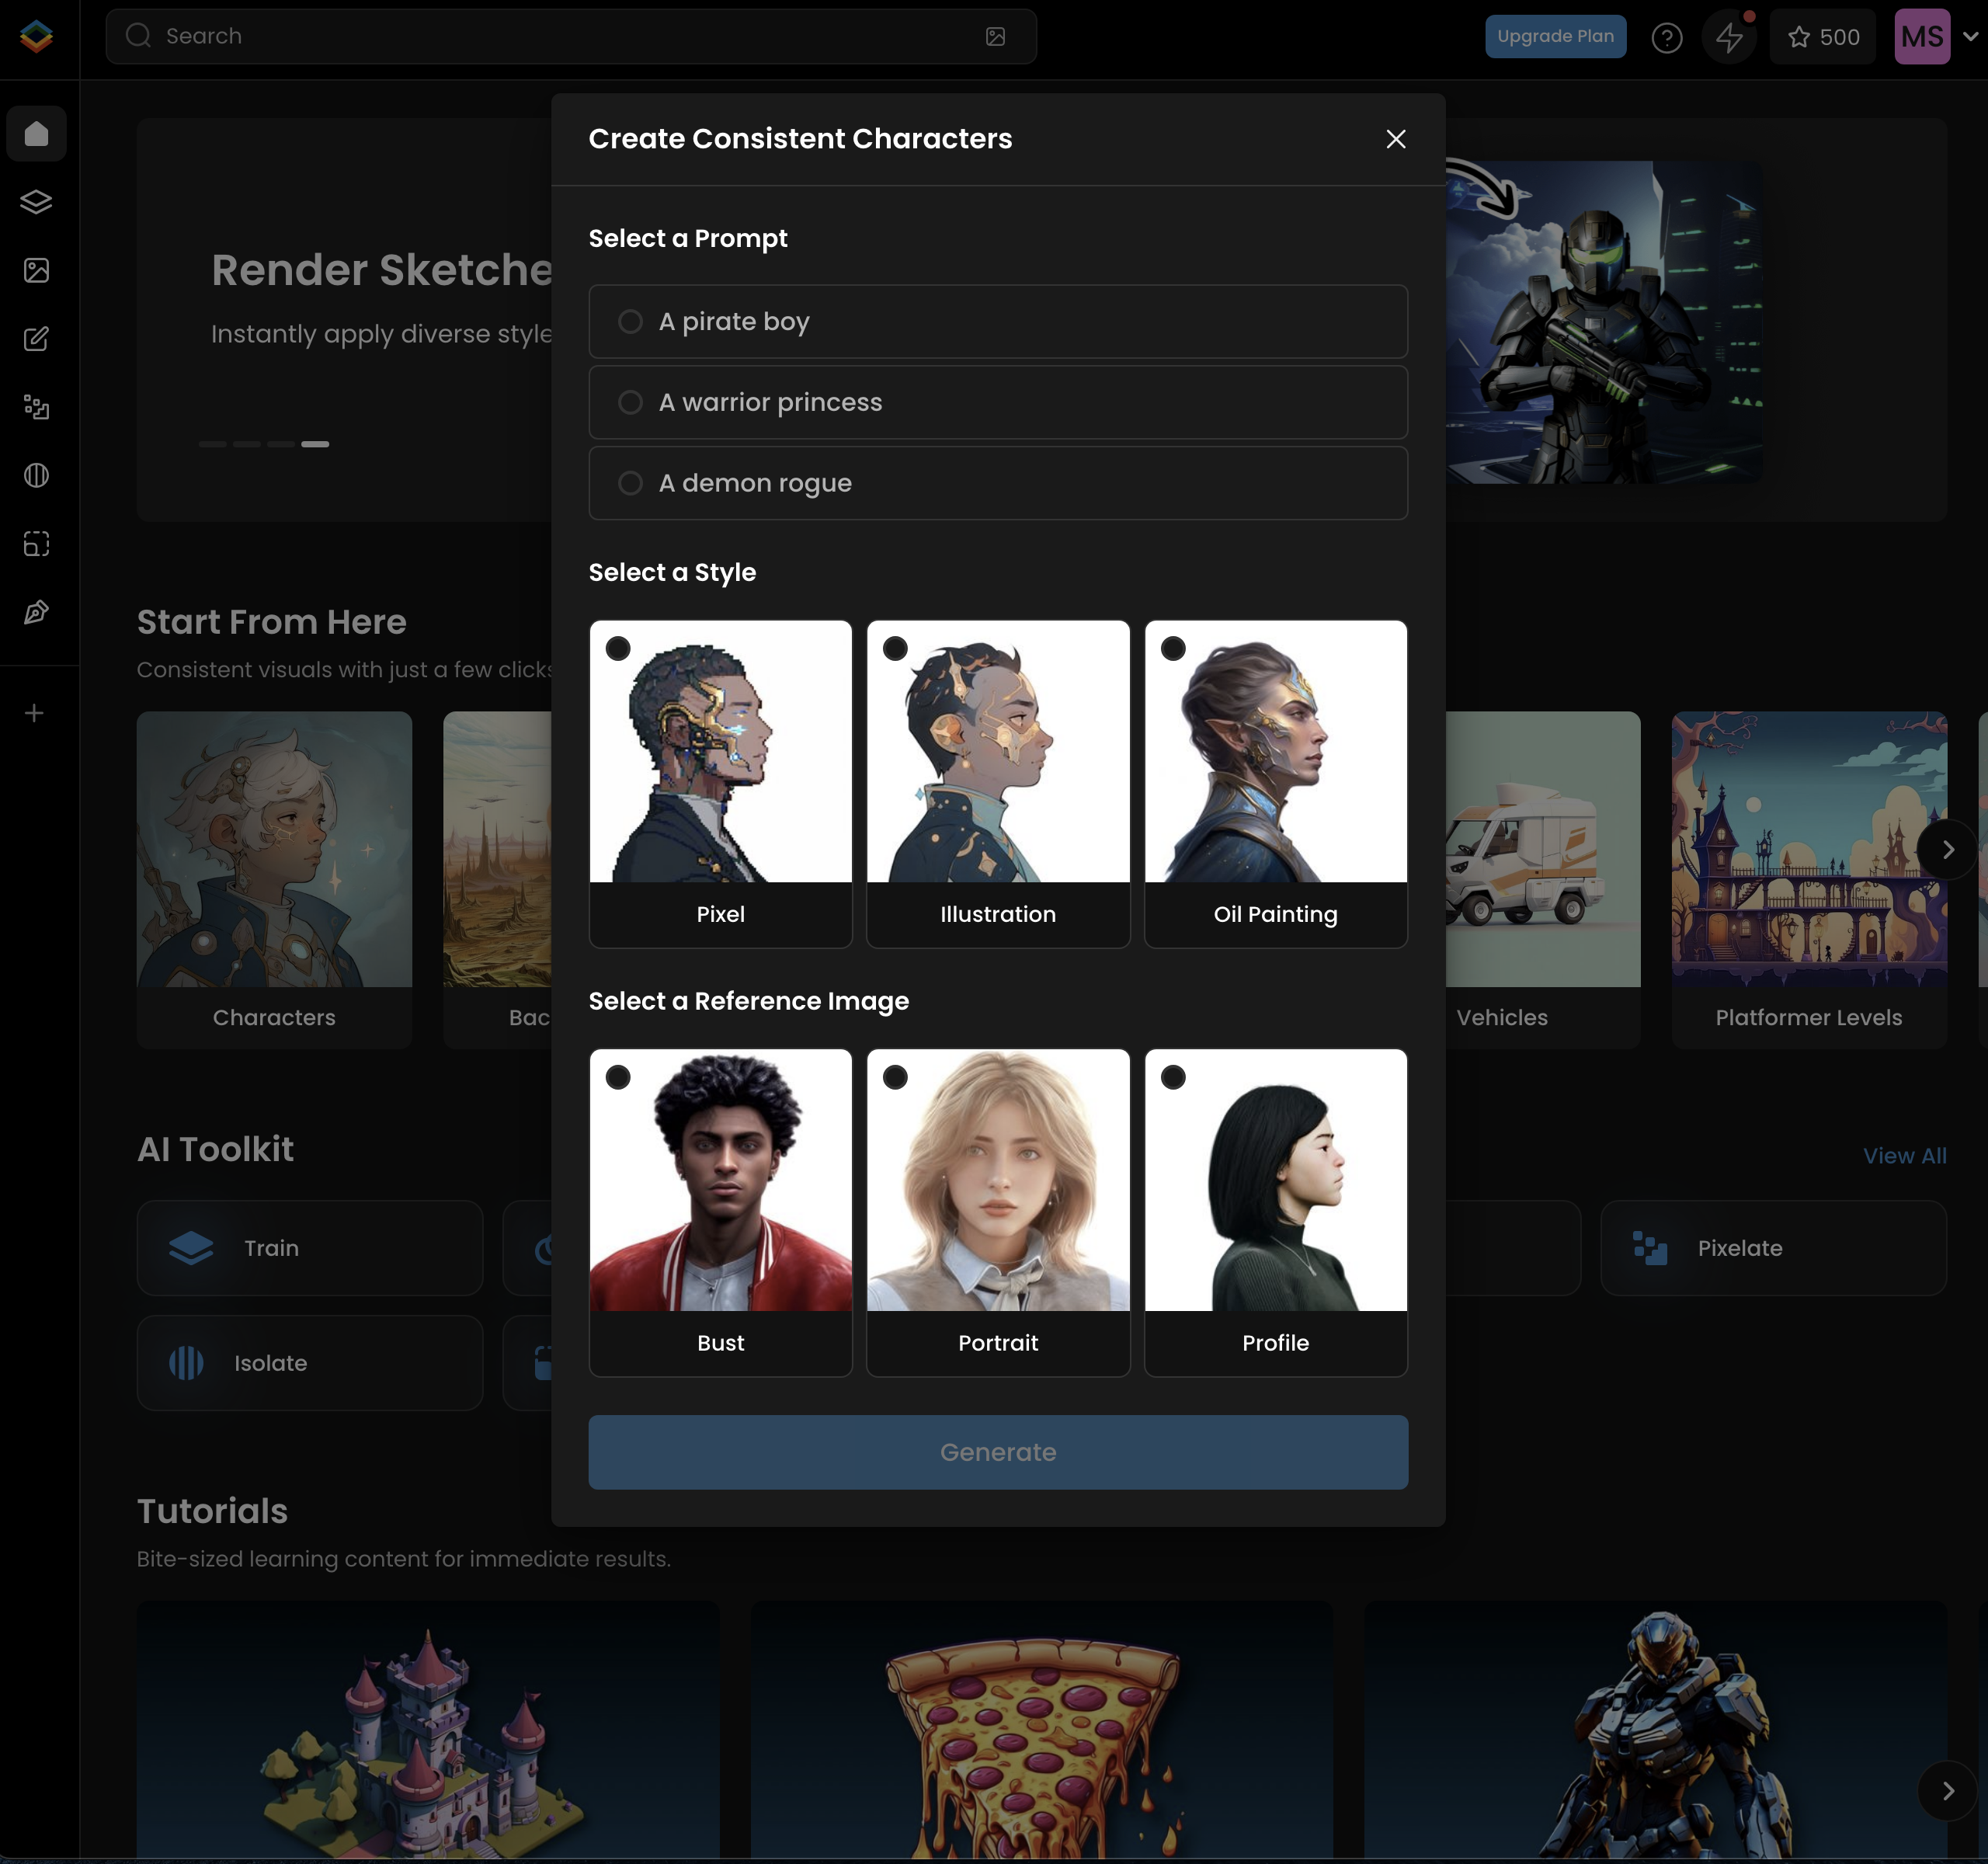Click the Isolate icon in AI Toolkit
The width and height of the screenshot is (1988, 1864).
click(186, 1363)
